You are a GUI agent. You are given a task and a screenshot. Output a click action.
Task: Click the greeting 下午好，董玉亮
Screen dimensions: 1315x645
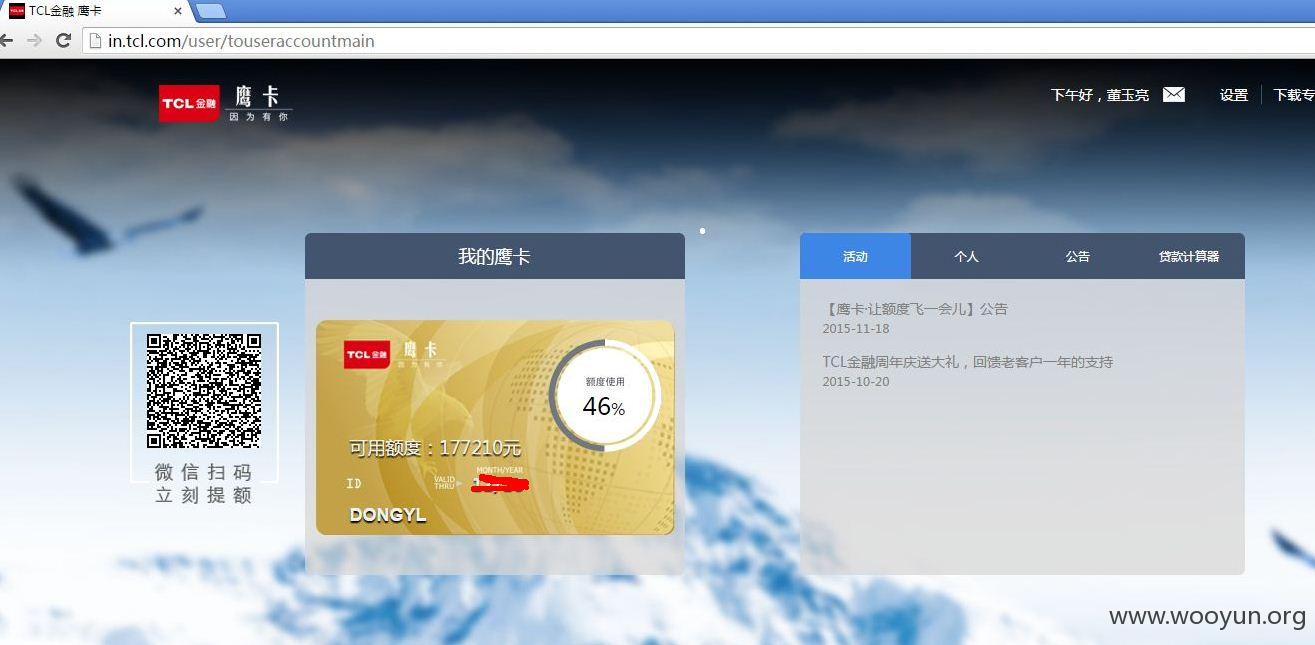1100,95
